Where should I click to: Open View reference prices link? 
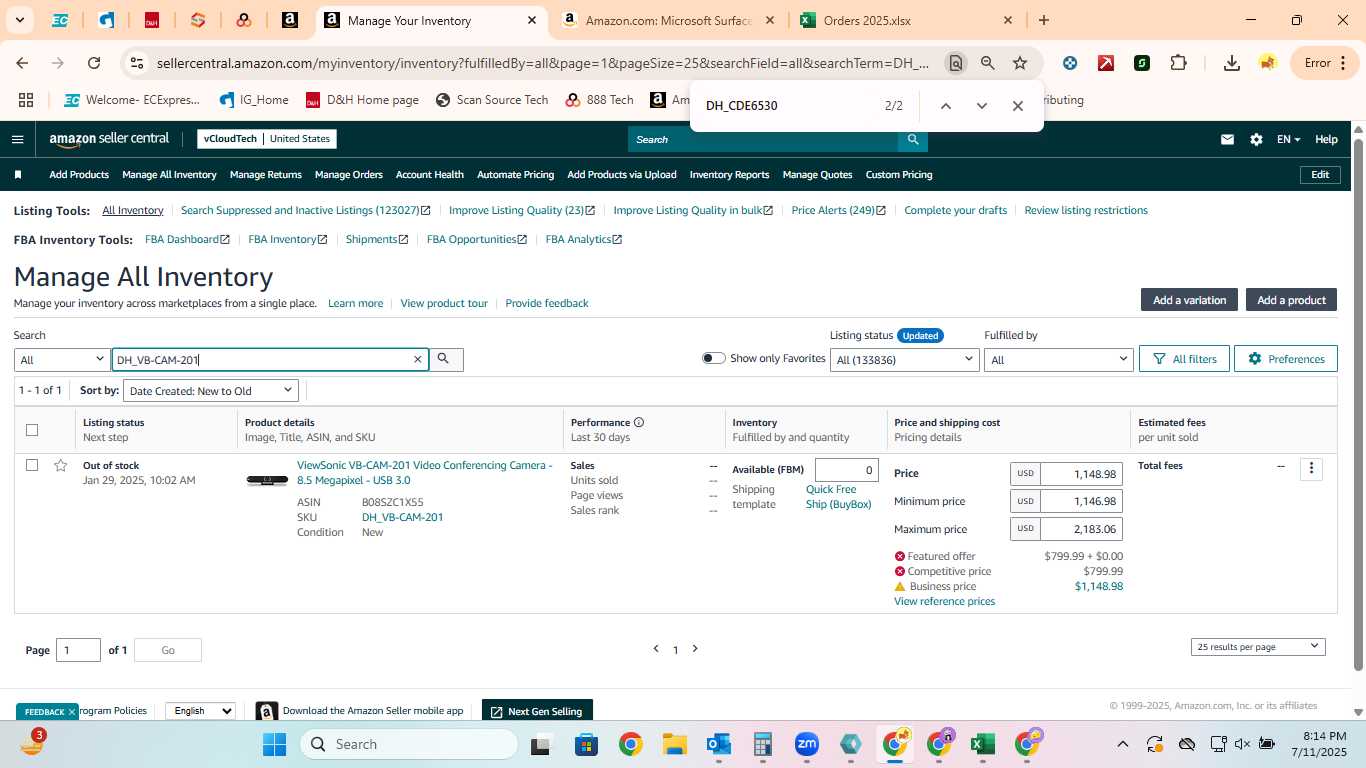coord(944,601)
